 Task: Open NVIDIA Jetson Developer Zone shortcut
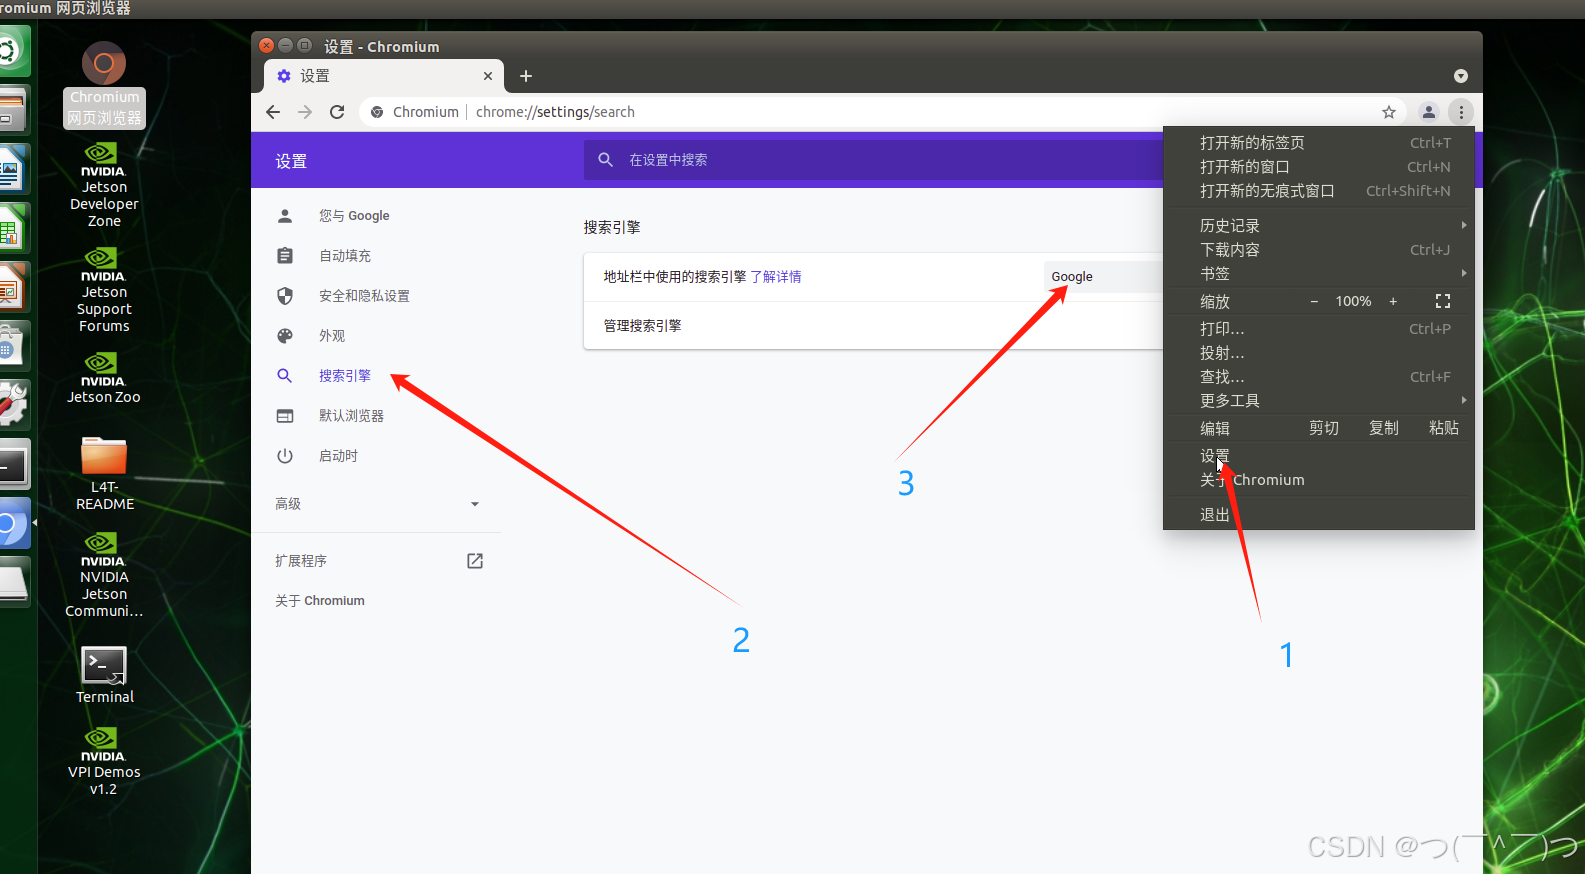click(x=104, y=186)
